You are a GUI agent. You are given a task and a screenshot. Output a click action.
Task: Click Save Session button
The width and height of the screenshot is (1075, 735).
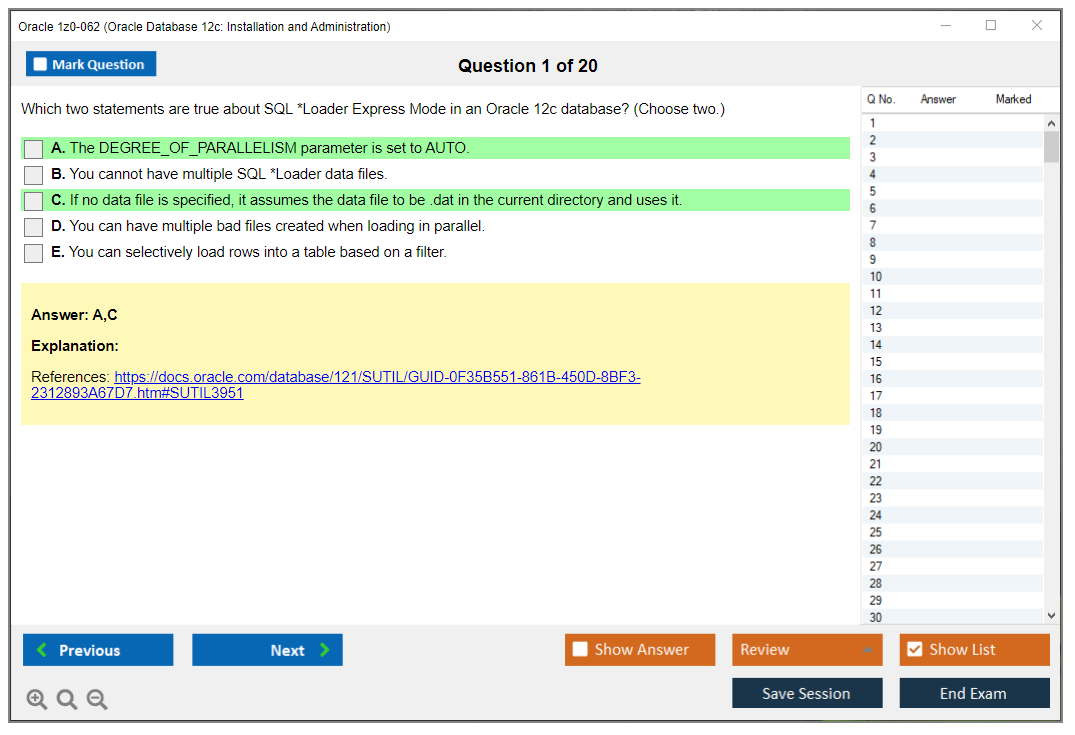coord(806,693)
